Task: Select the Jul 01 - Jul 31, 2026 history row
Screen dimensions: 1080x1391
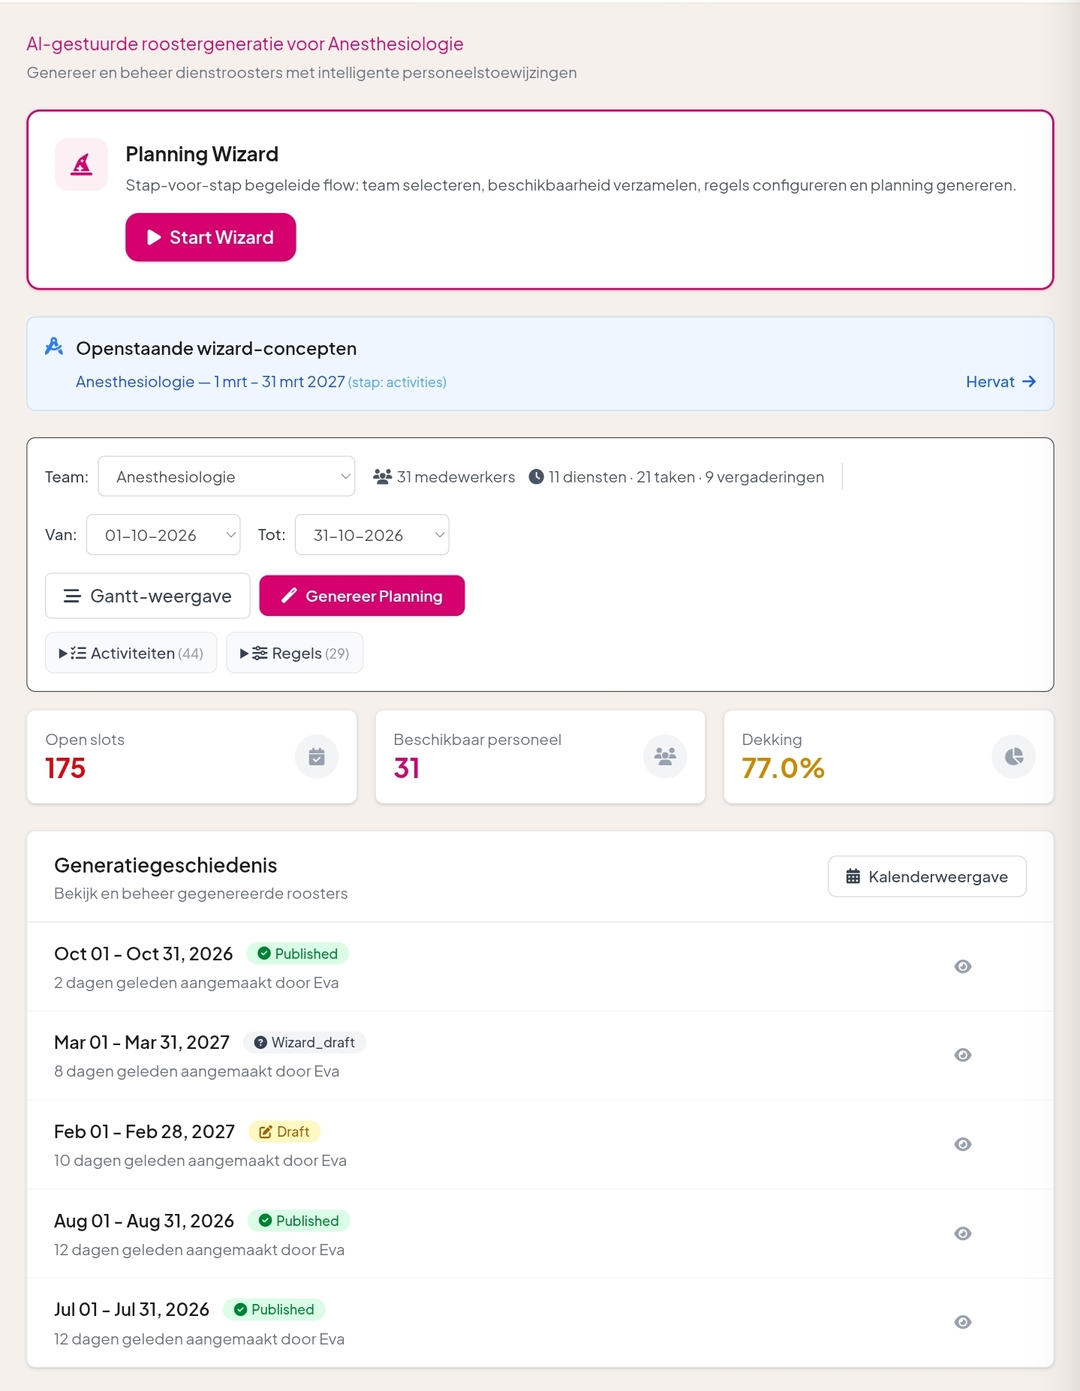Action: [540, 1322]
